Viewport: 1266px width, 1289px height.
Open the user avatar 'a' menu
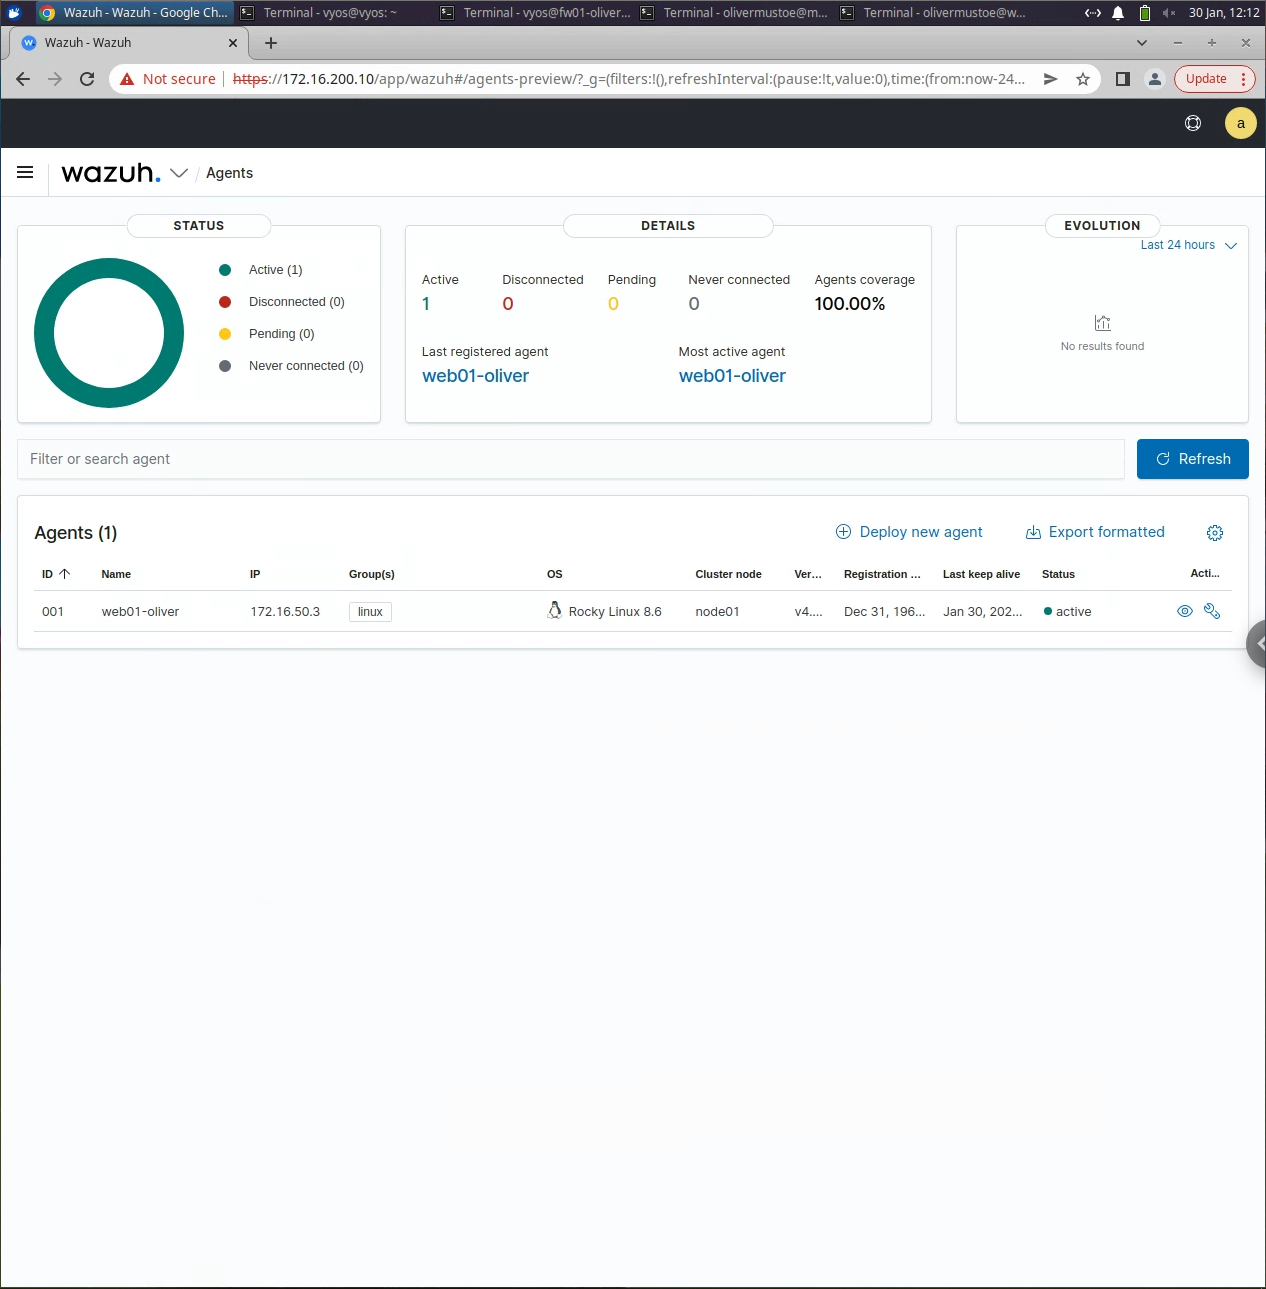pyautogui.click(x=1241, y=123)
